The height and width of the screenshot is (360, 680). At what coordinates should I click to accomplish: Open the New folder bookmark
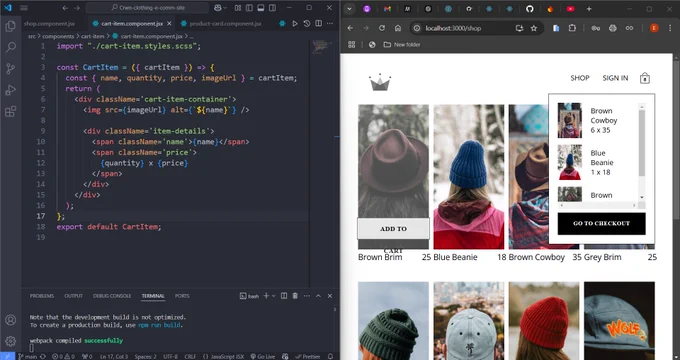tap(402, 44)
